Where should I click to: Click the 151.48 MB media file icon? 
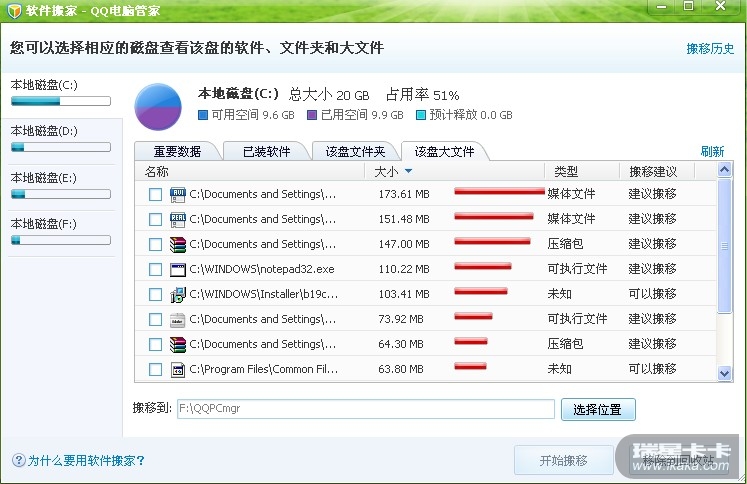(178, 219)
